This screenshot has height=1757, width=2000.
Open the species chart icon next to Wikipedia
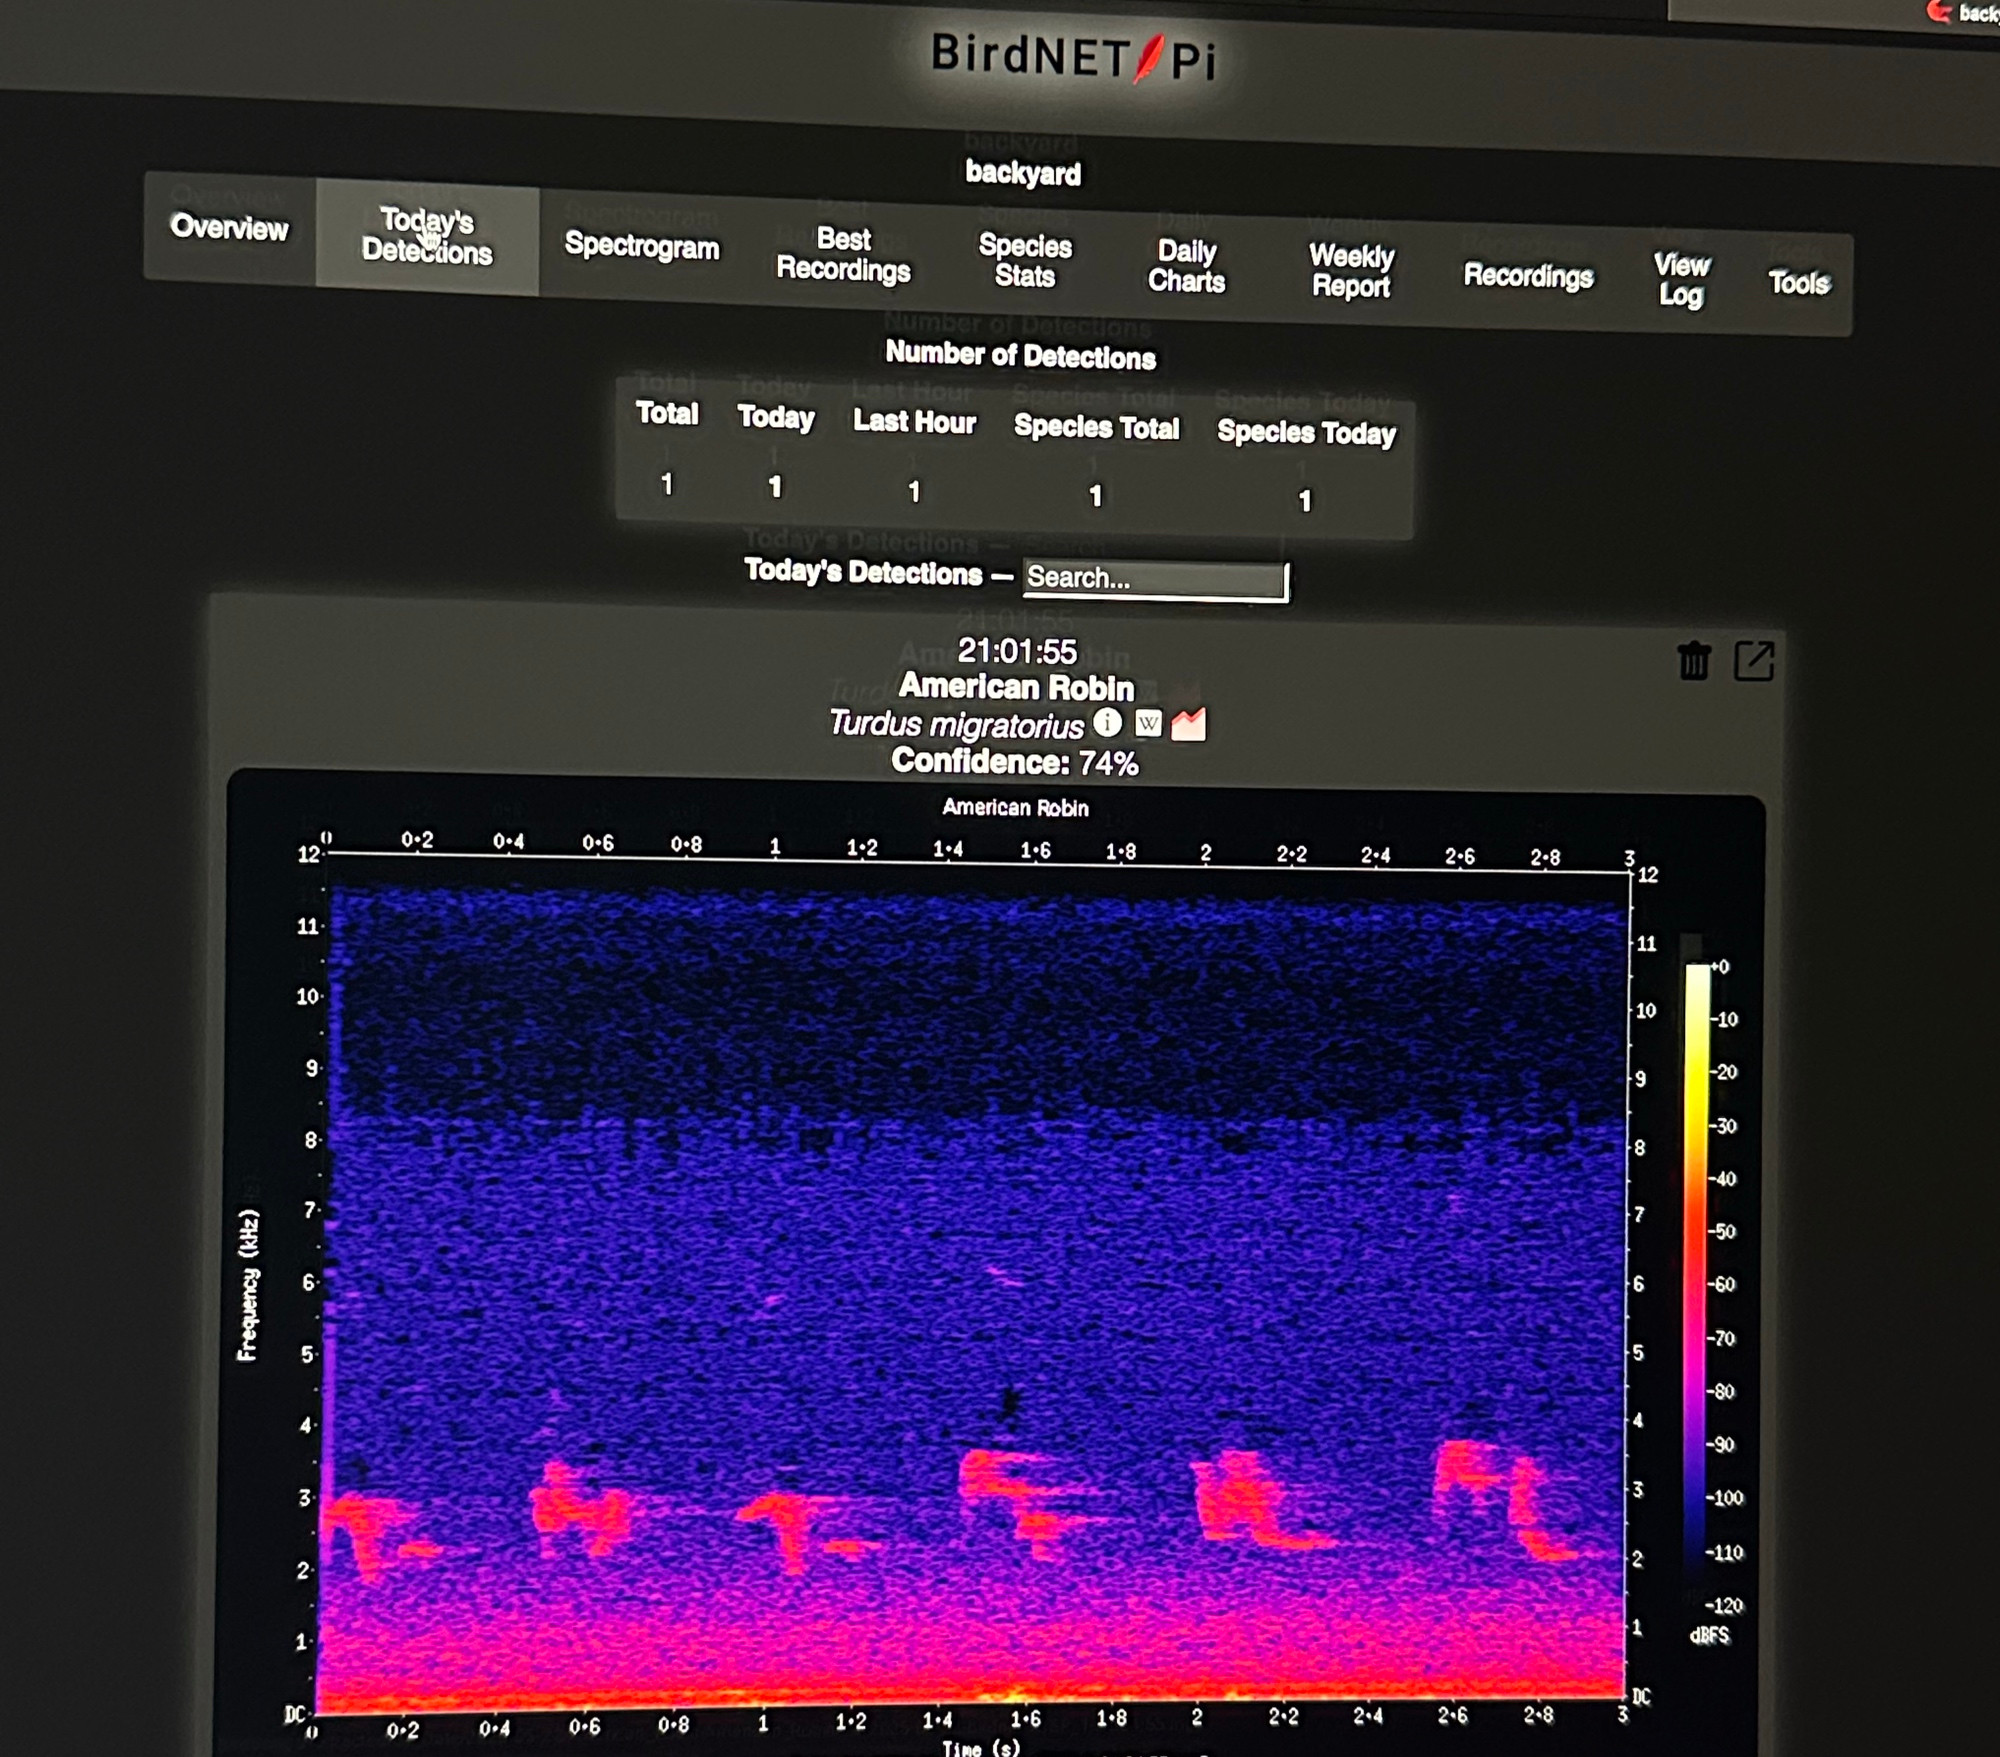click(x=1188, y=724)
